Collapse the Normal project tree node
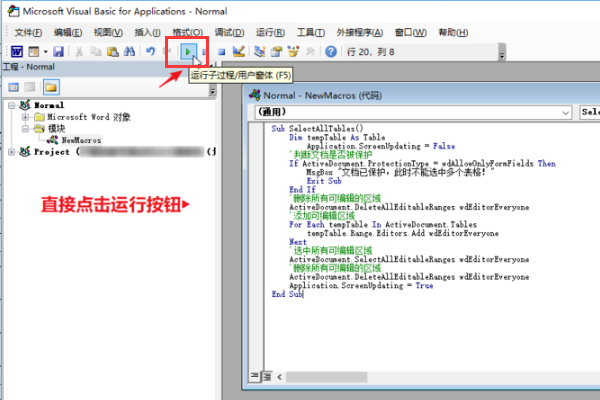 click(11, 105)
